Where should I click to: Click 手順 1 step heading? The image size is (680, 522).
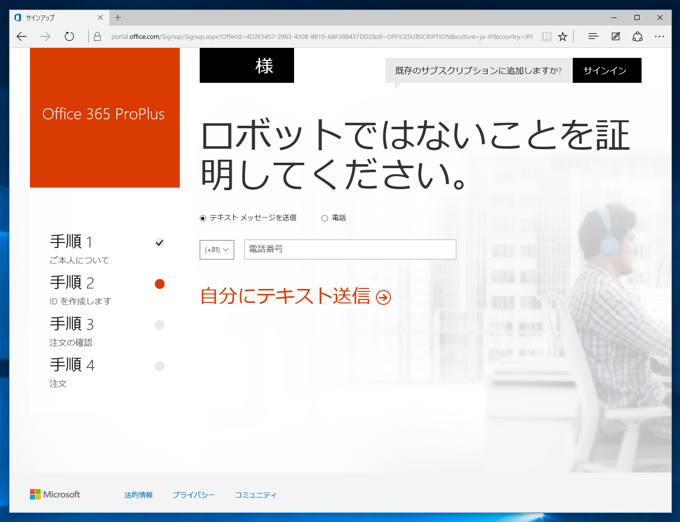point(72,241)
